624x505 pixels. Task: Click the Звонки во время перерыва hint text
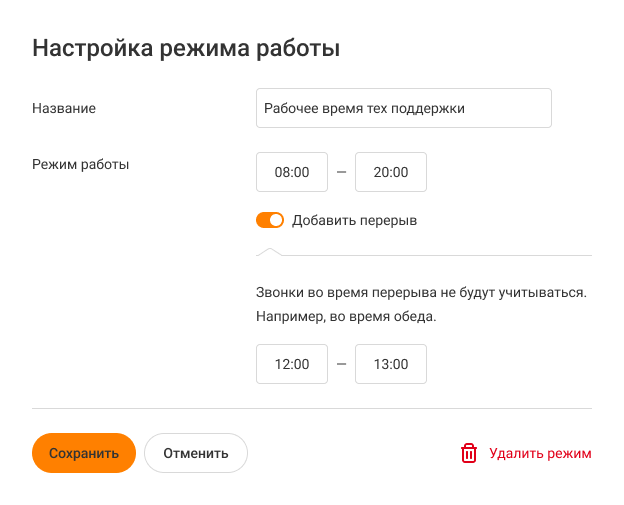[420, 294]
